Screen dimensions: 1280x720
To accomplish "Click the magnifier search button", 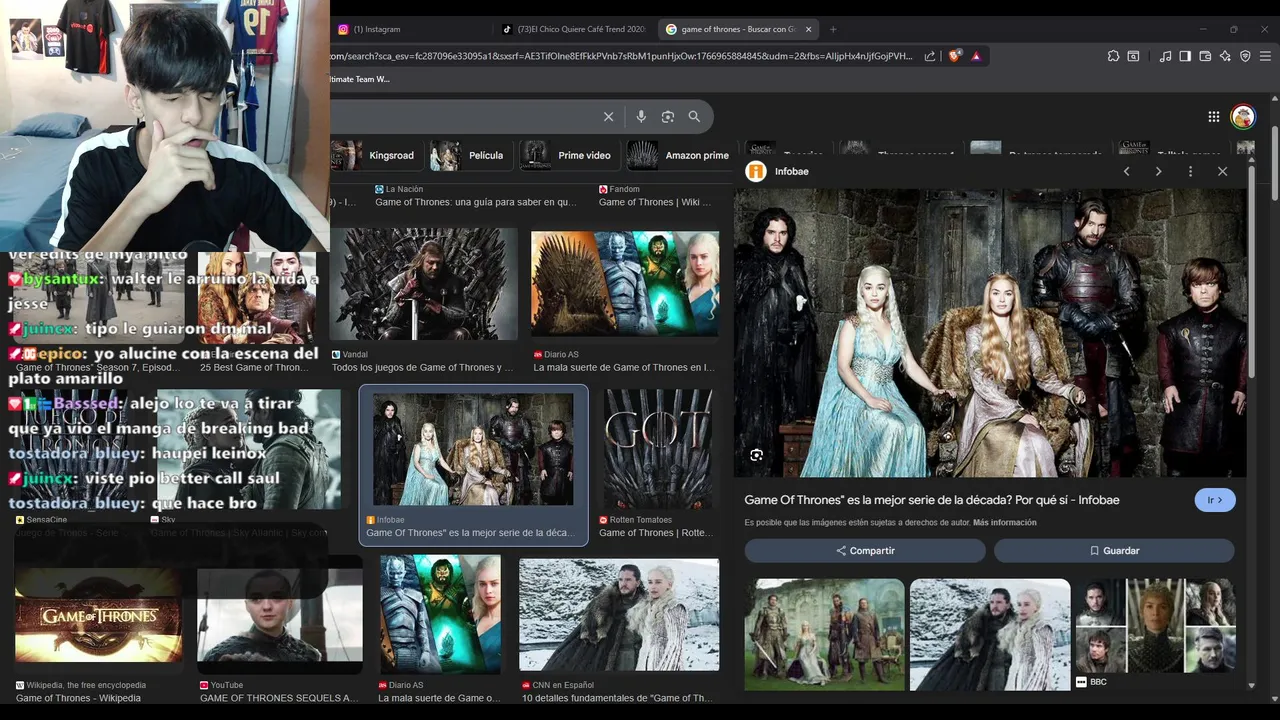I will coord(694,117).
